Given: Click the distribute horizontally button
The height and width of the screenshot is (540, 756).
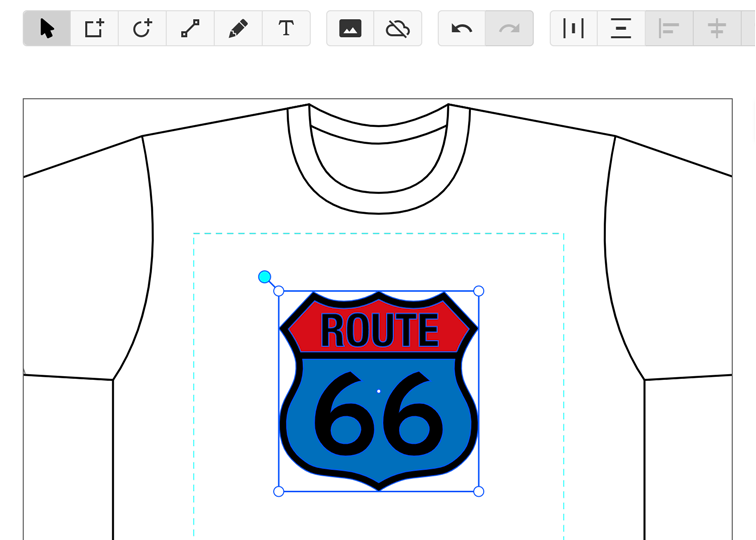Looking at the screenshot, I should coord(573,28).
